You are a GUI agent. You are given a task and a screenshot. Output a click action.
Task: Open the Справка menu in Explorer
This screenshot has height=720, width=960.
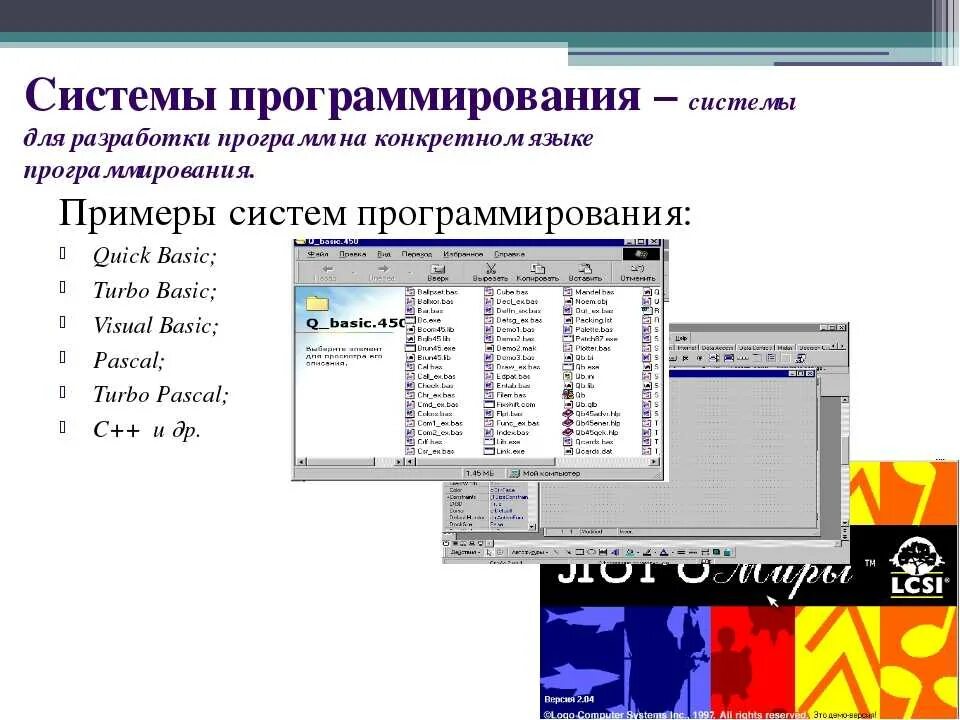[509, 253]
